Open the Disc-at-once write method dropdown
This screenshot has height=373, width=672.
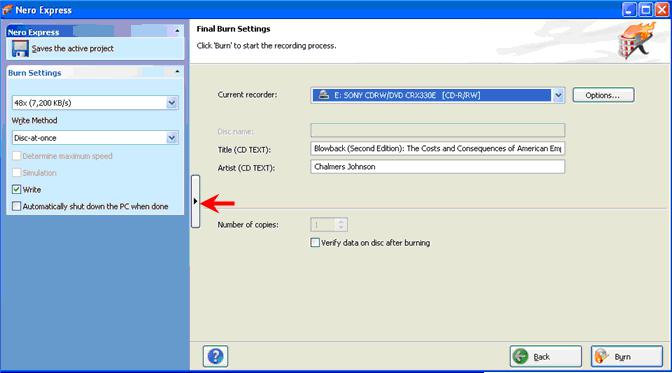pyautogui.click(x=172, y=138)
